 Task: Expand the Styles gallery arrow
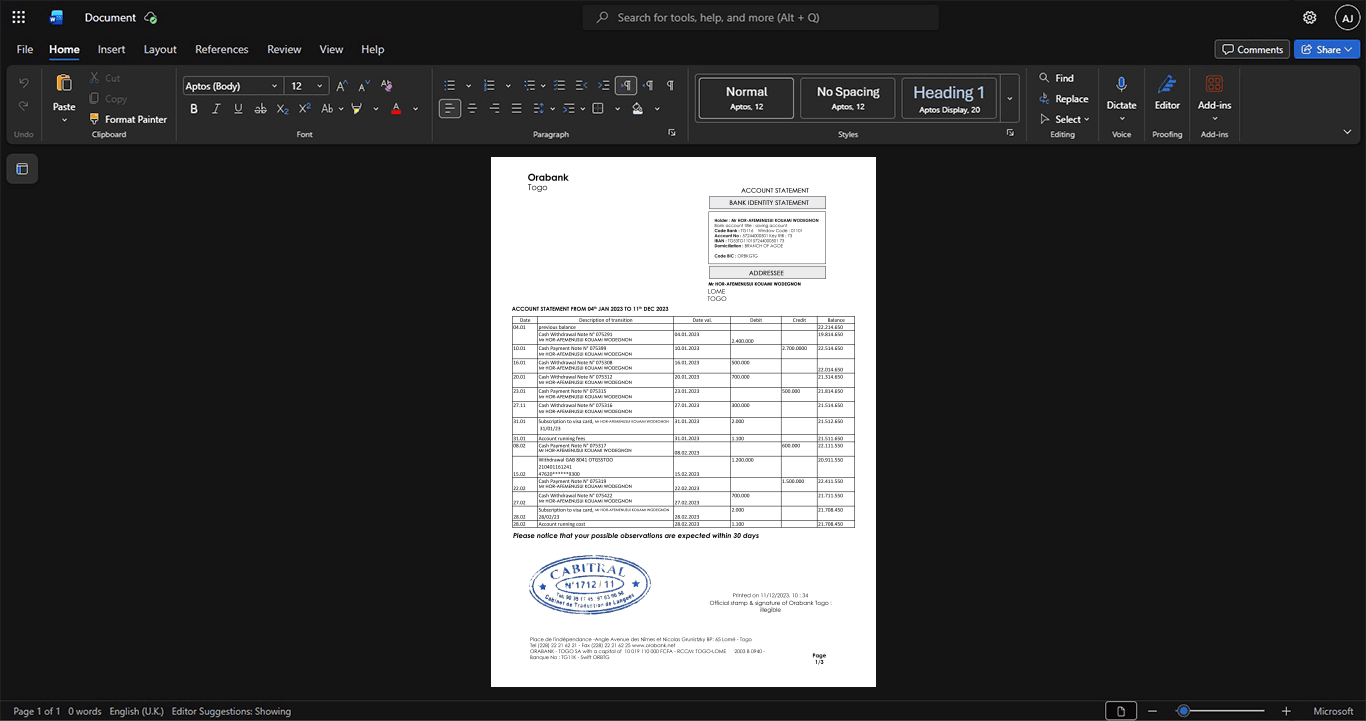tap(1010, 98)
